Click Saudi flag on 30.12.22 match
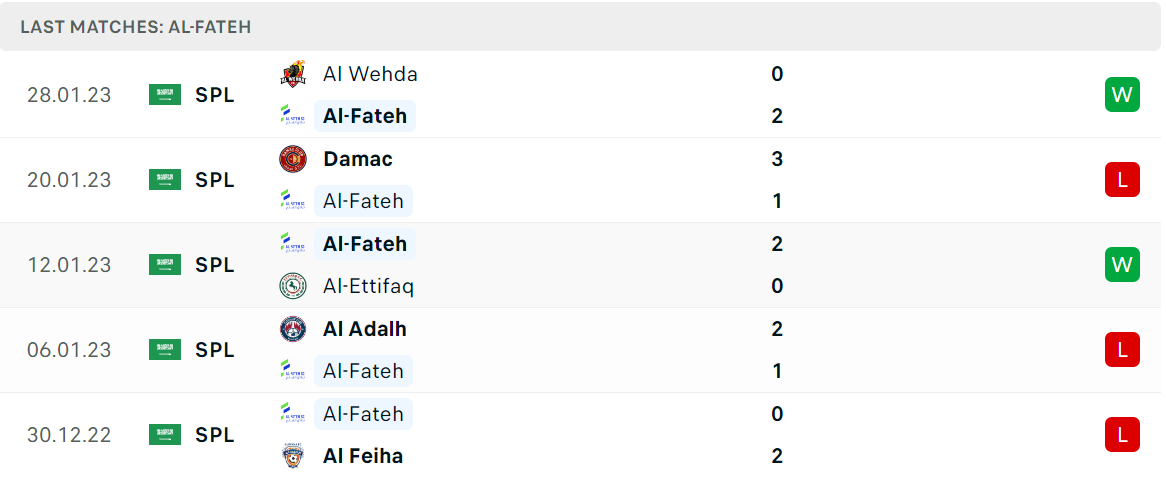1166x477 pixels. point(165,435)
